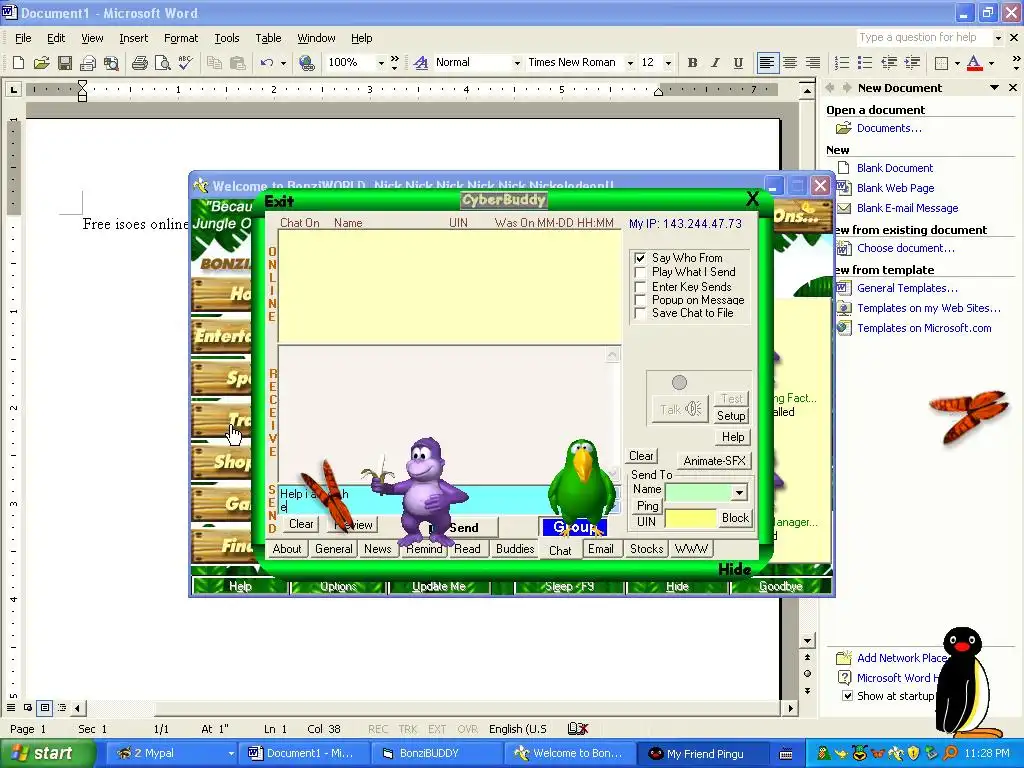Open the File menu in Word
The image size is (1024, 768).
pos(23,38)
